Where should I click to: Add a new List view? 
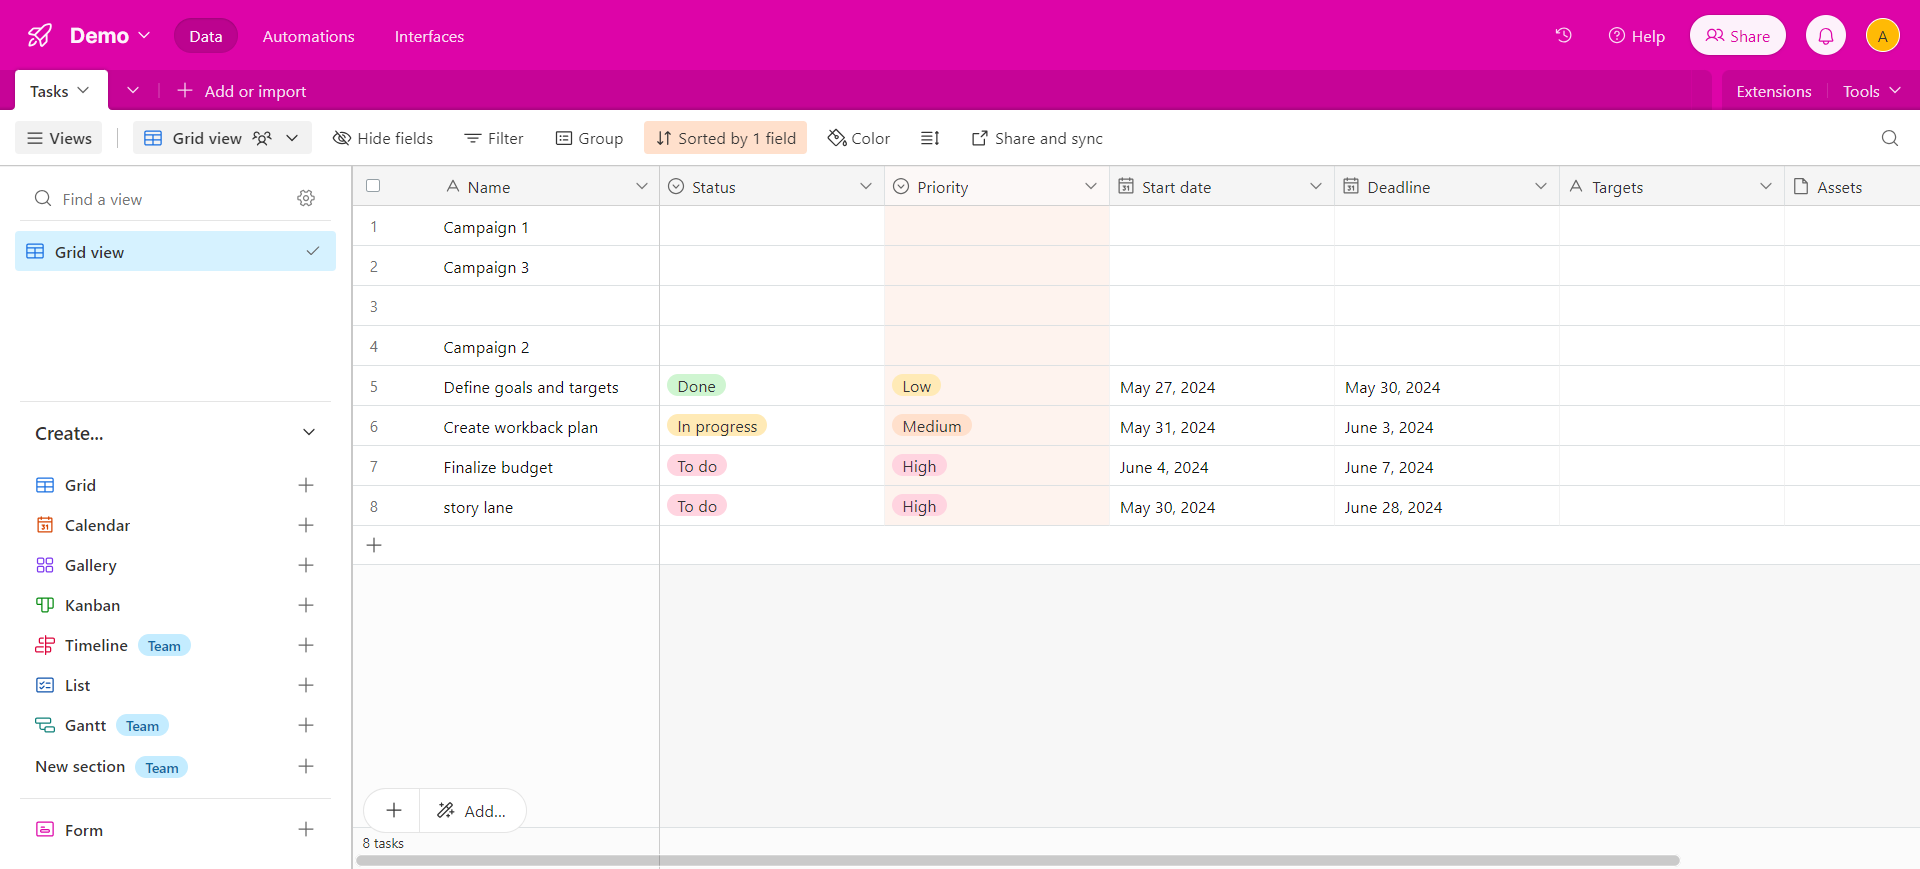pyautogui.click(x=306, y=685)
